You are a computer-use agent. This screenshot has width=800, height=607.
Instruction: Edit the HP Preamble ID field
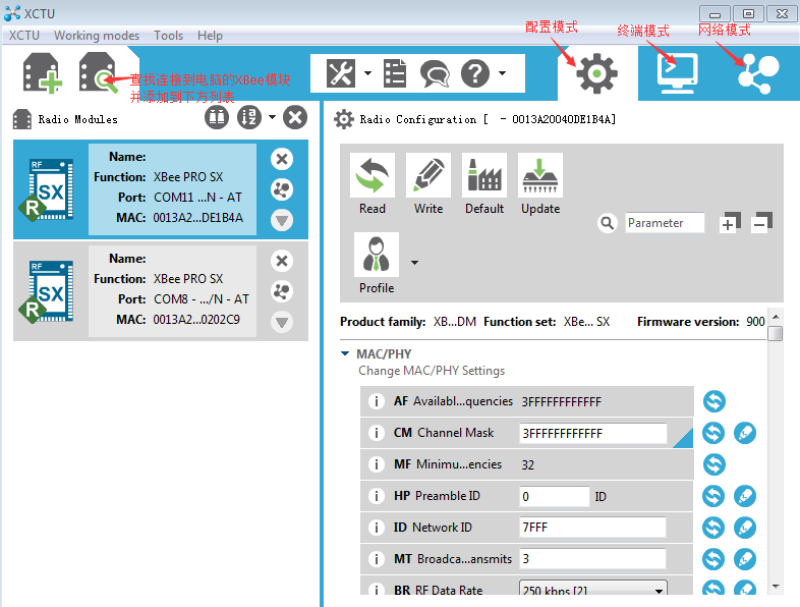click(555, 496)
